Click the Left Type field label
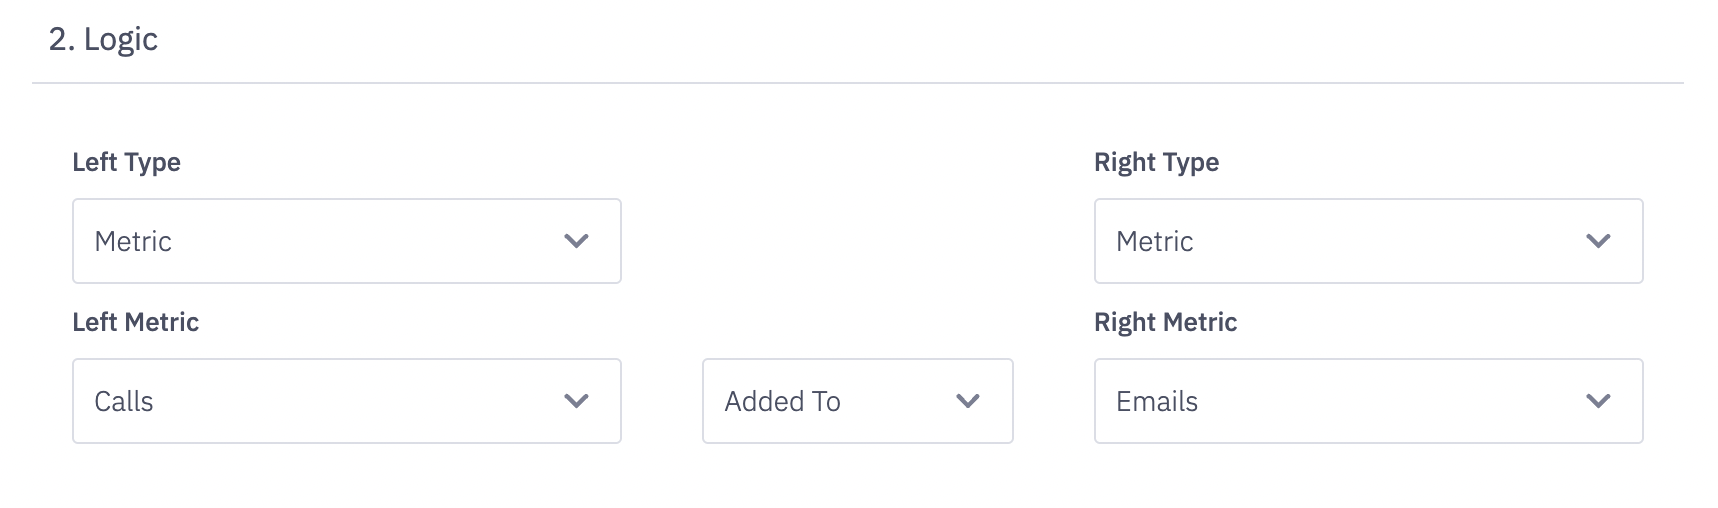Image resolution: width=1718 pixels, height=508 pixels. [x=126, y=162]
